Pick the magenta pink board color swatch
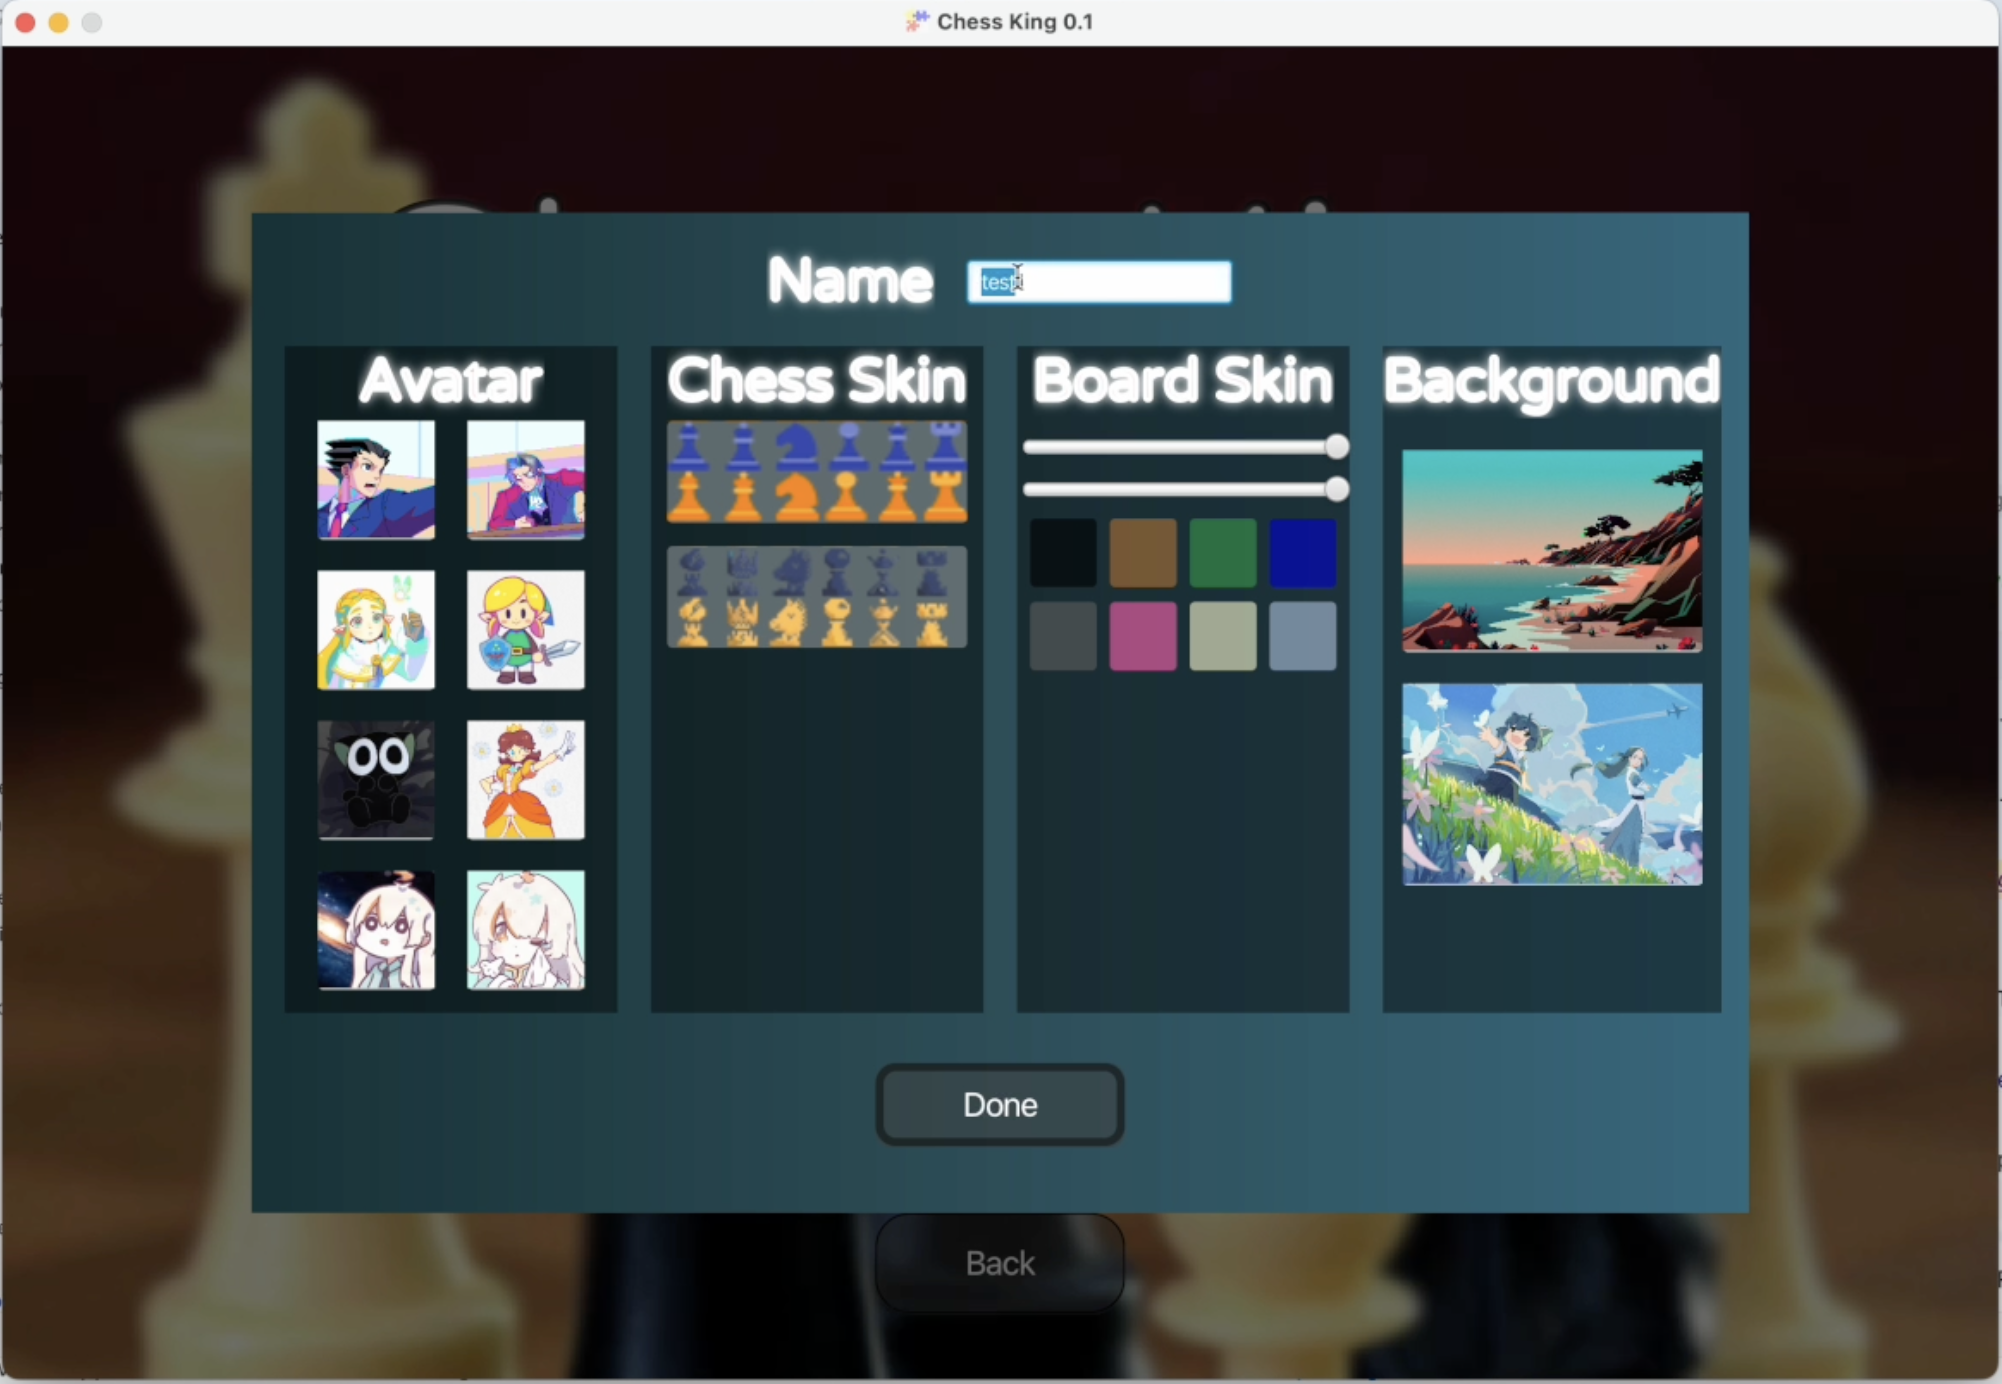 (1143, 636)
